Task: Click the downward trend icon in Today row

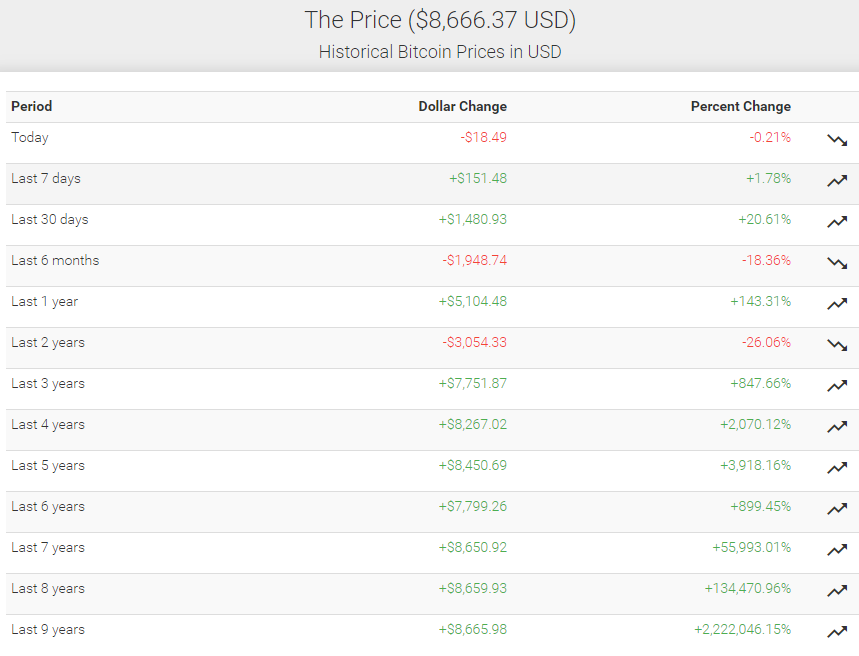Action: point(837,140)
